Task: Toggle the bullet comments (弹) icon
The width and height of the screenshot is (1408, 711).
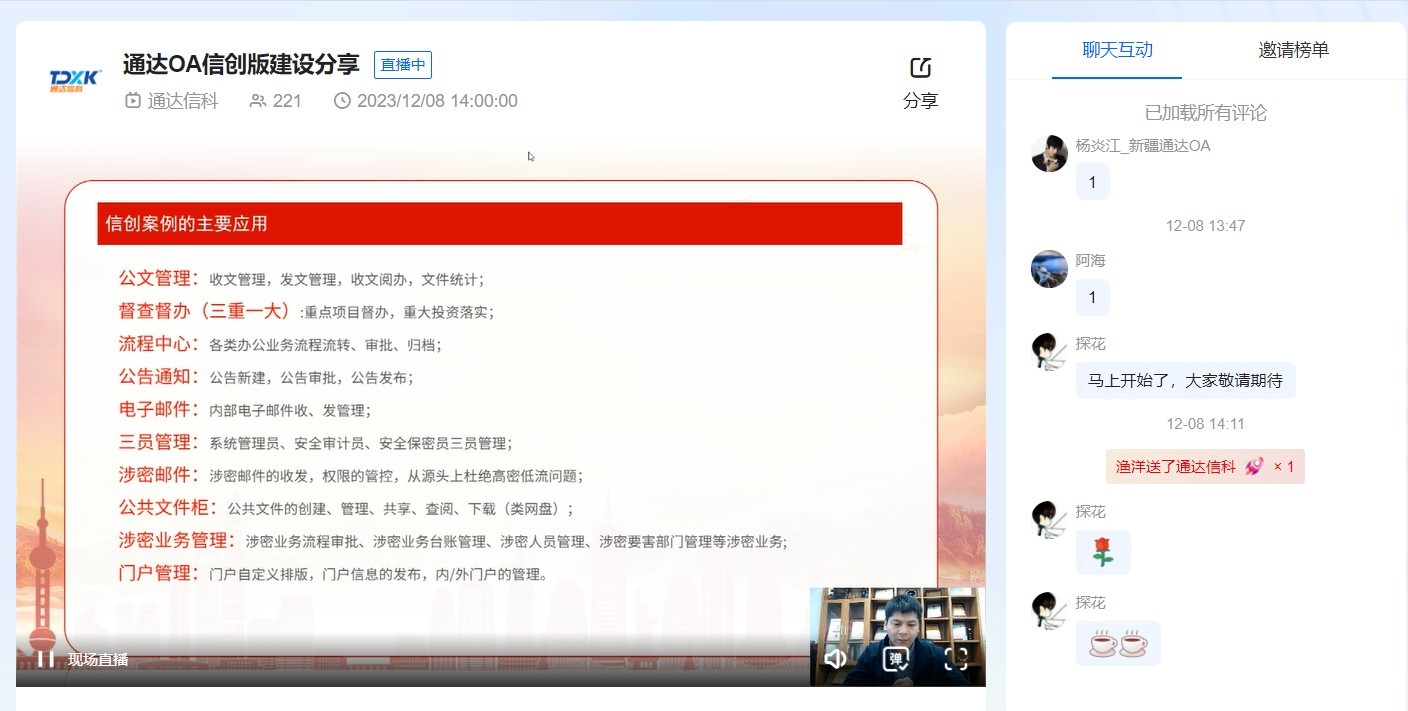Action: [895, 658]
